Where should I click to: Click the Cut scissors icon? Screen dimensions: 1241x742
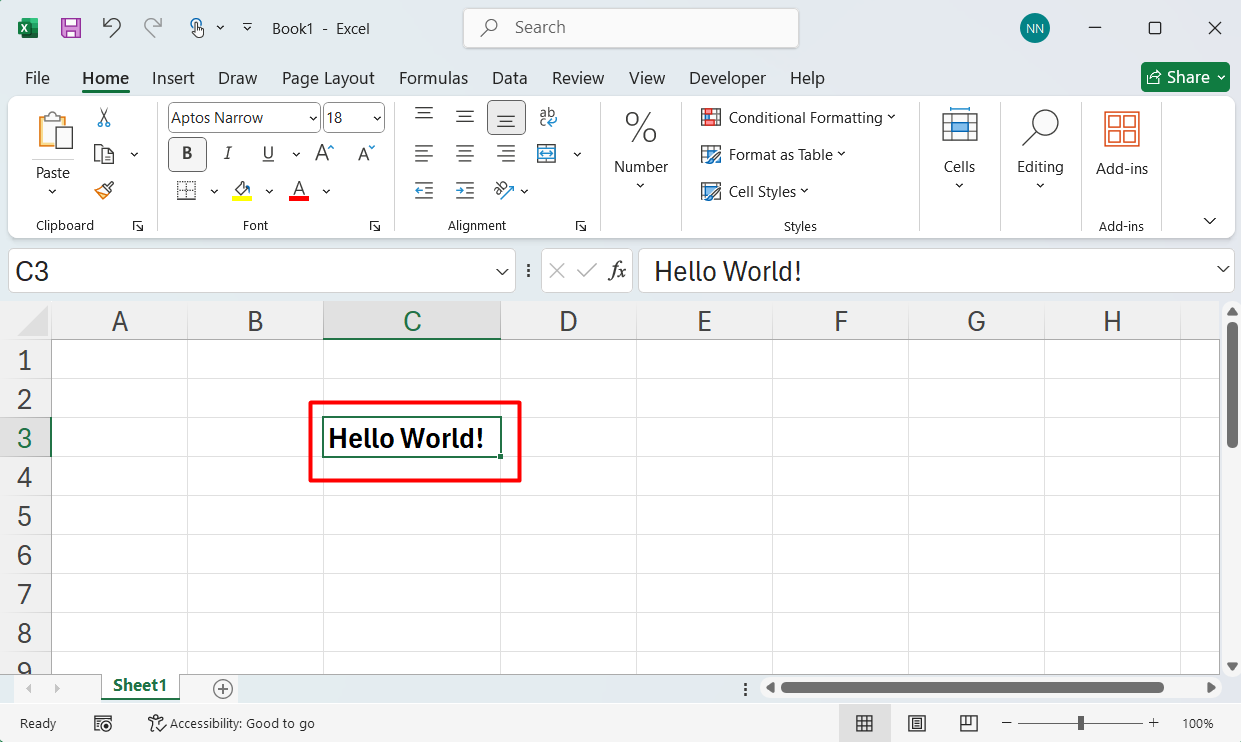pos(104,118)
